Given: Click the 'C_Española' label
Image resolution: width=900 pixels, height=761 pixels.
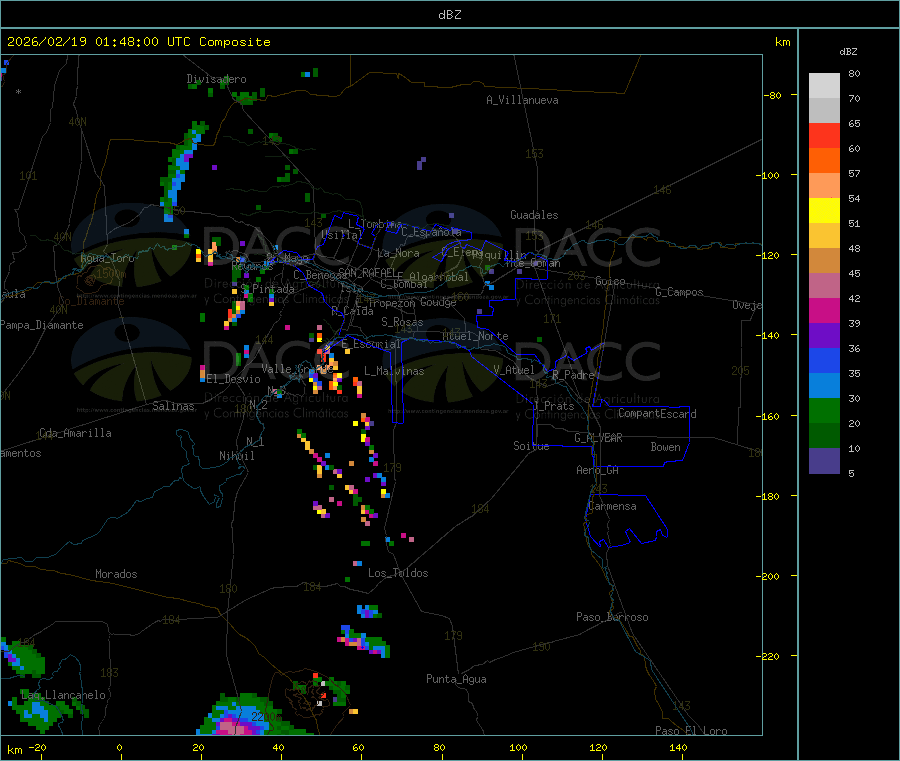Looking at the screenshot, I should (431, 232).
